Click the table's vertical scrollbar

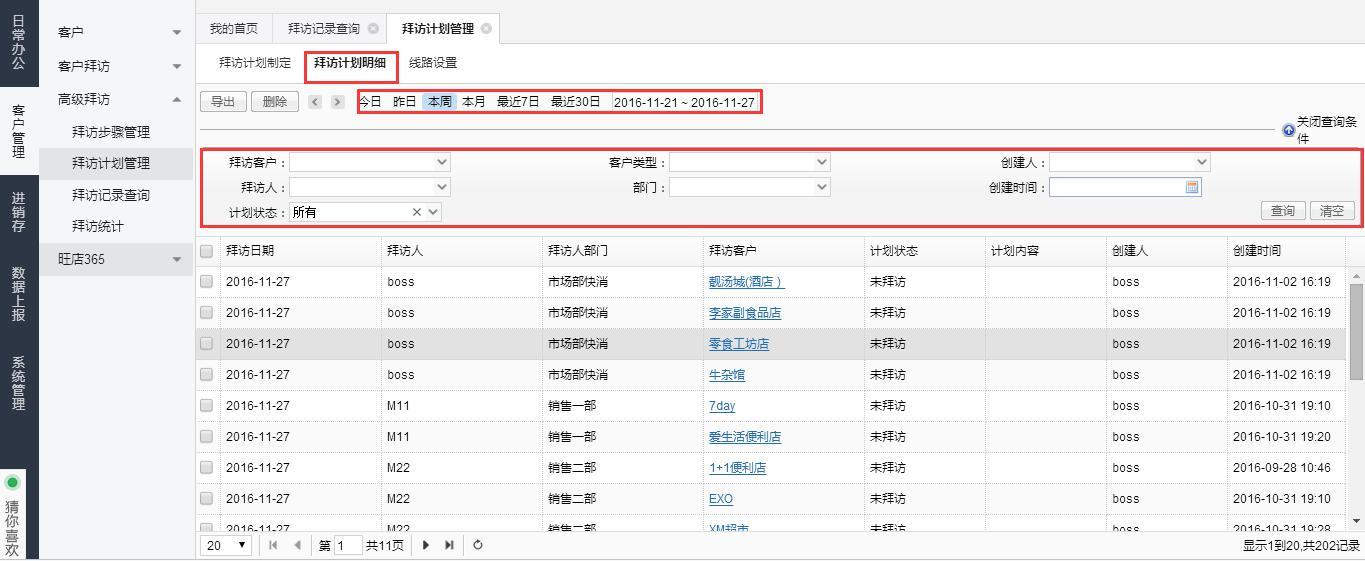pyautogui.click(x=1357, y=330)
